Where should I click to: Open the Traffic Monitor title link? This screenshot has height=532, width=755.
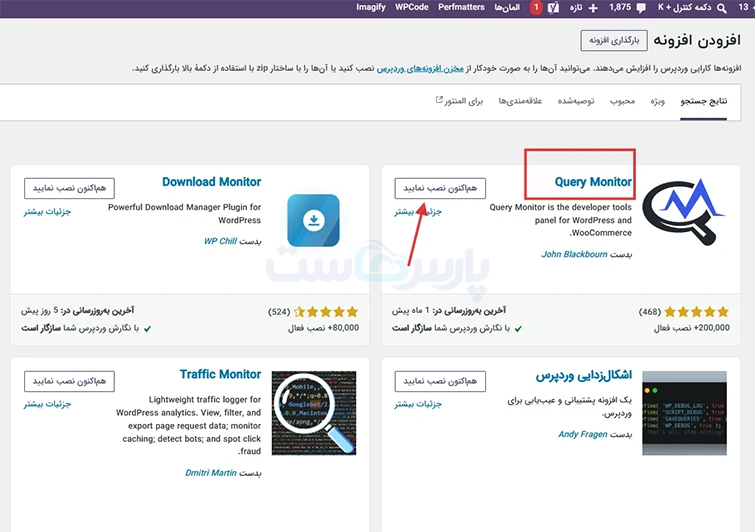[220, 374]
